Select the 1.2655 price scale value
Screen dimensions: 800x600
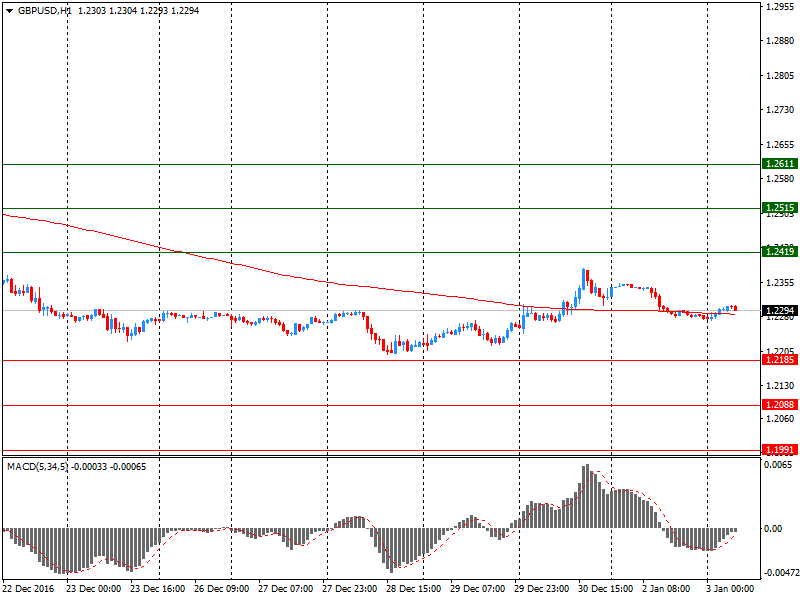click(780, 145)
